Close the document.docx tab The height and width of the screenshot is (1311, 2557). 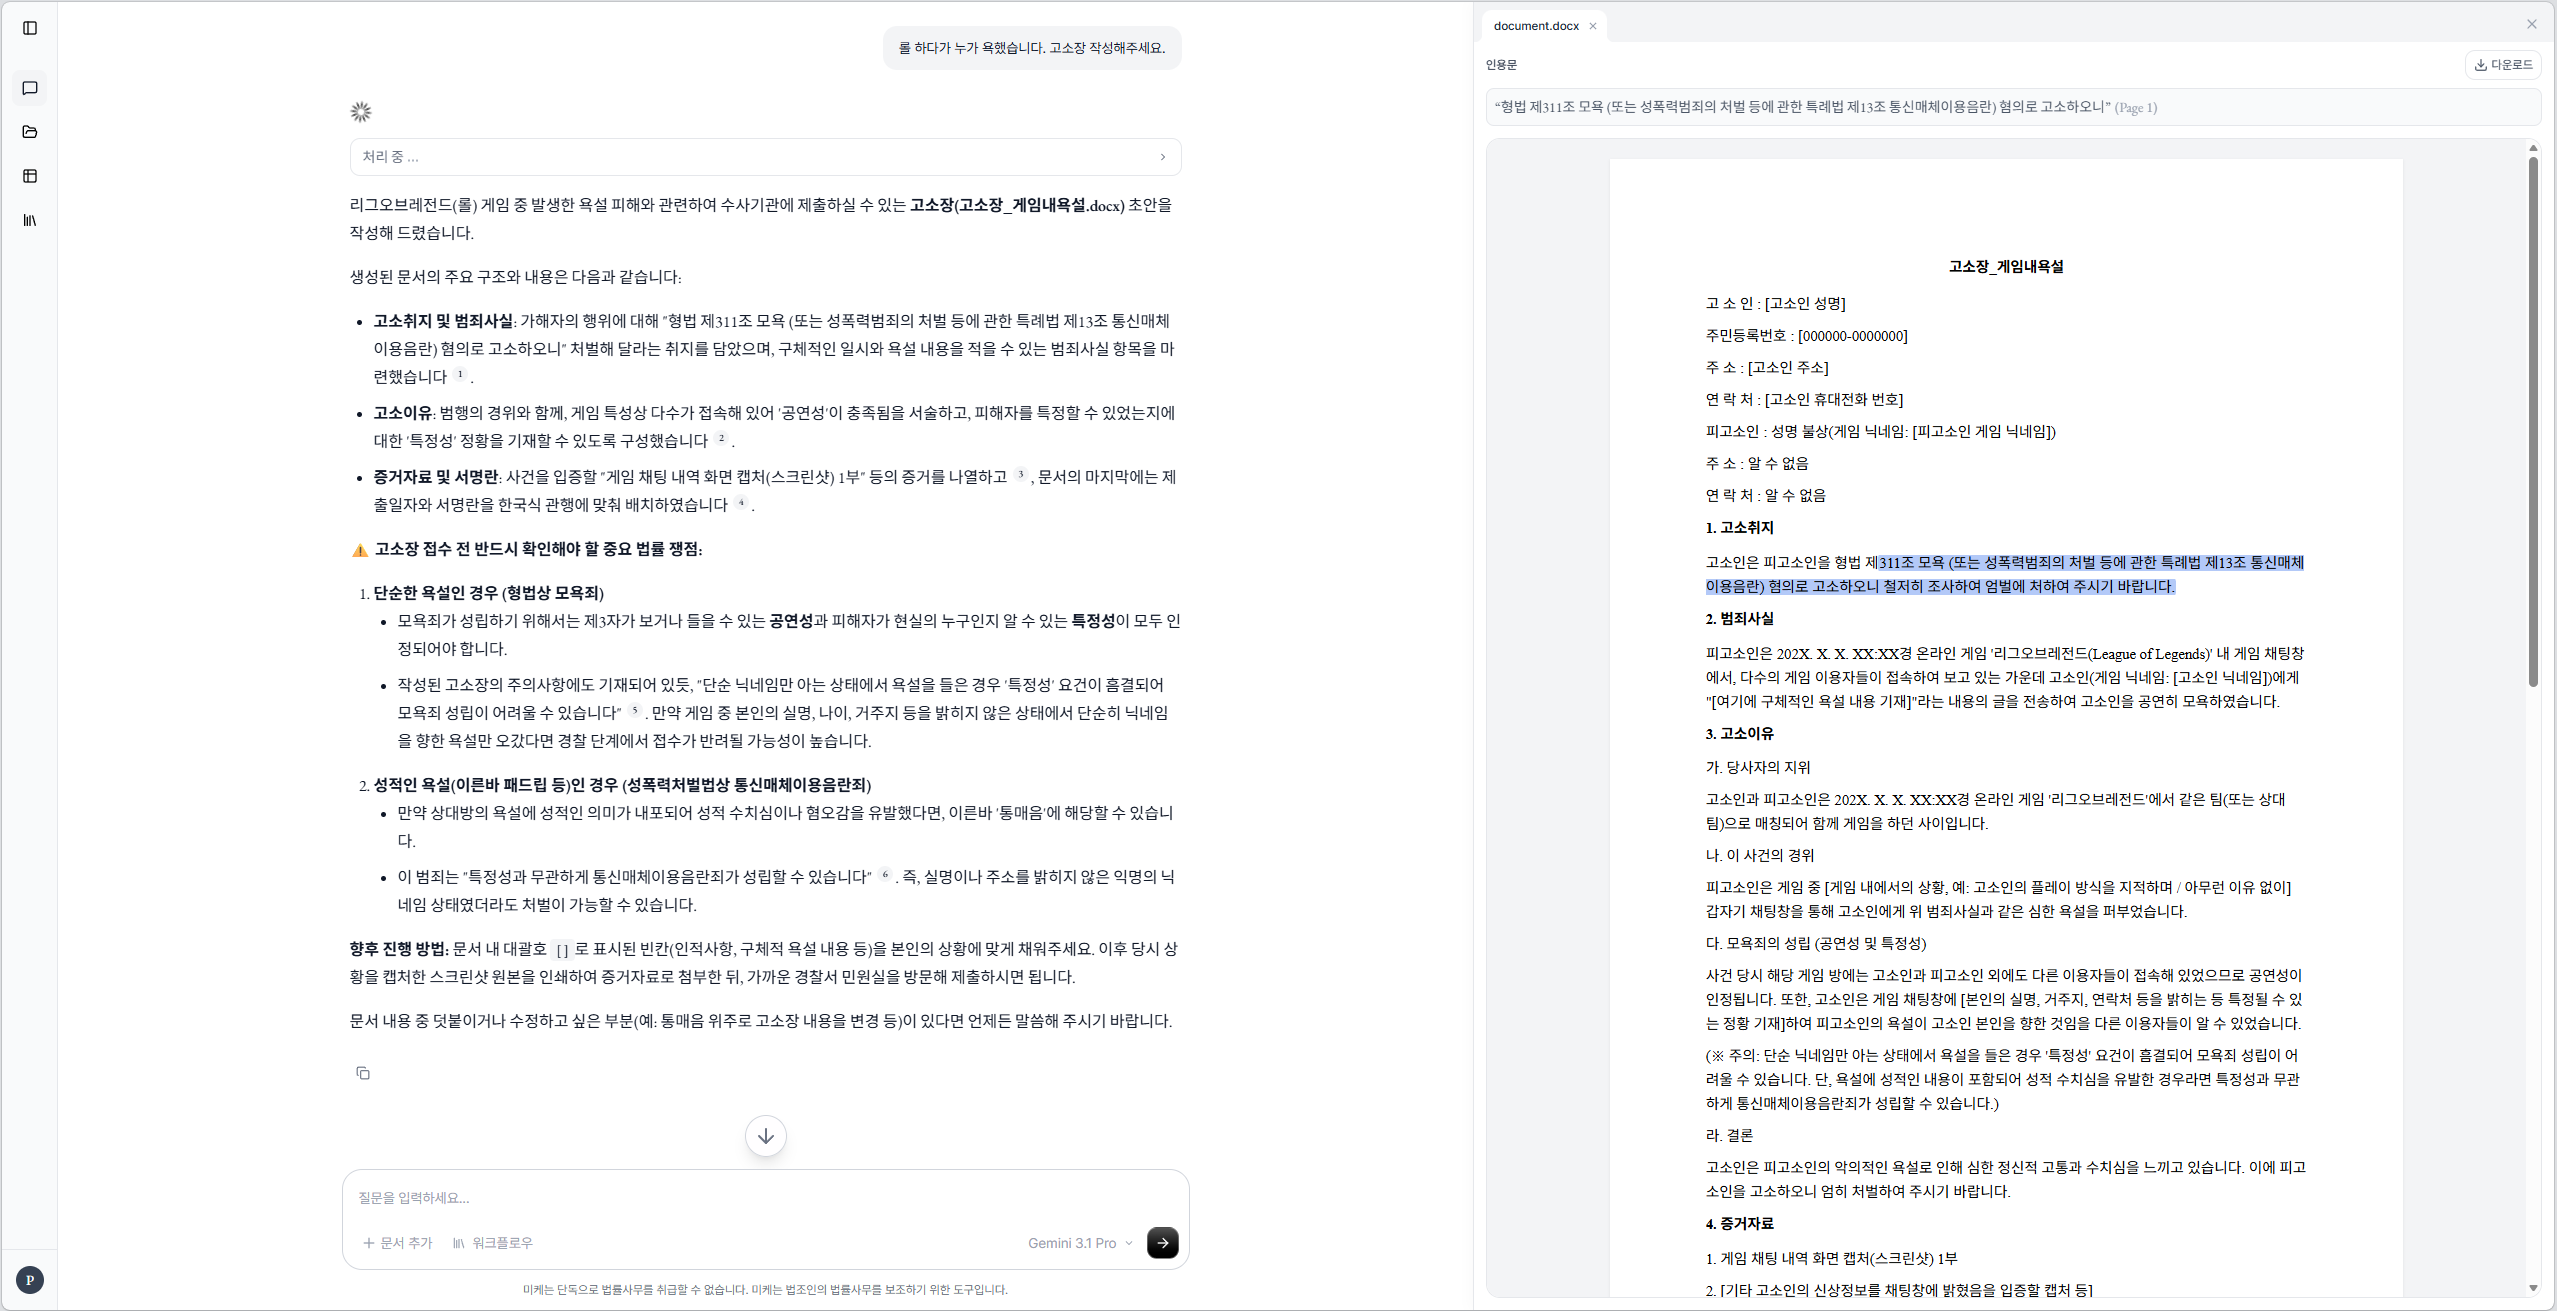[1593, 26]
